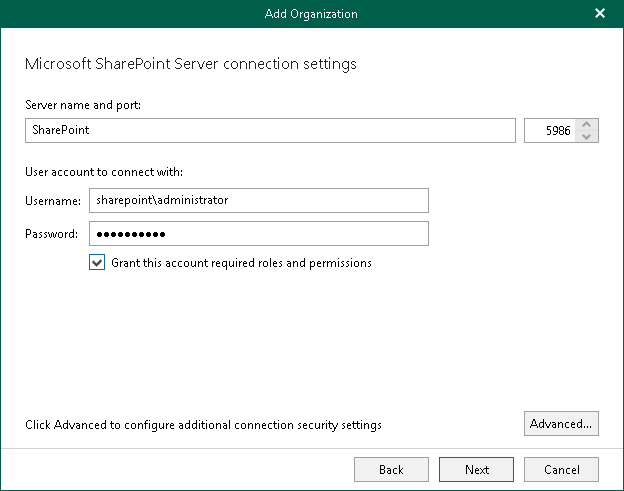Viewport: 624px width, 491px height.
Task: Increase the port number with the up arrow
Action: point(587,125)
